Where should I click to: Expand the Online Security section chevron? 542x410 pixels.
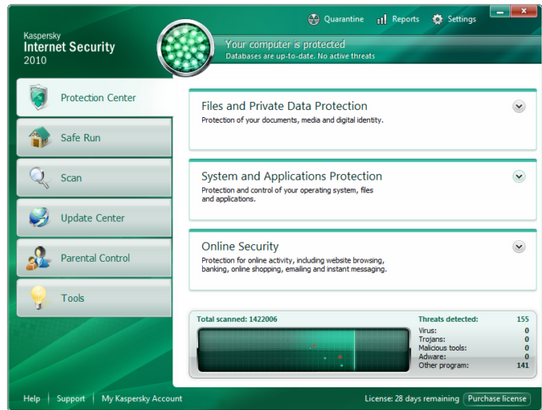tap(519, 247)
